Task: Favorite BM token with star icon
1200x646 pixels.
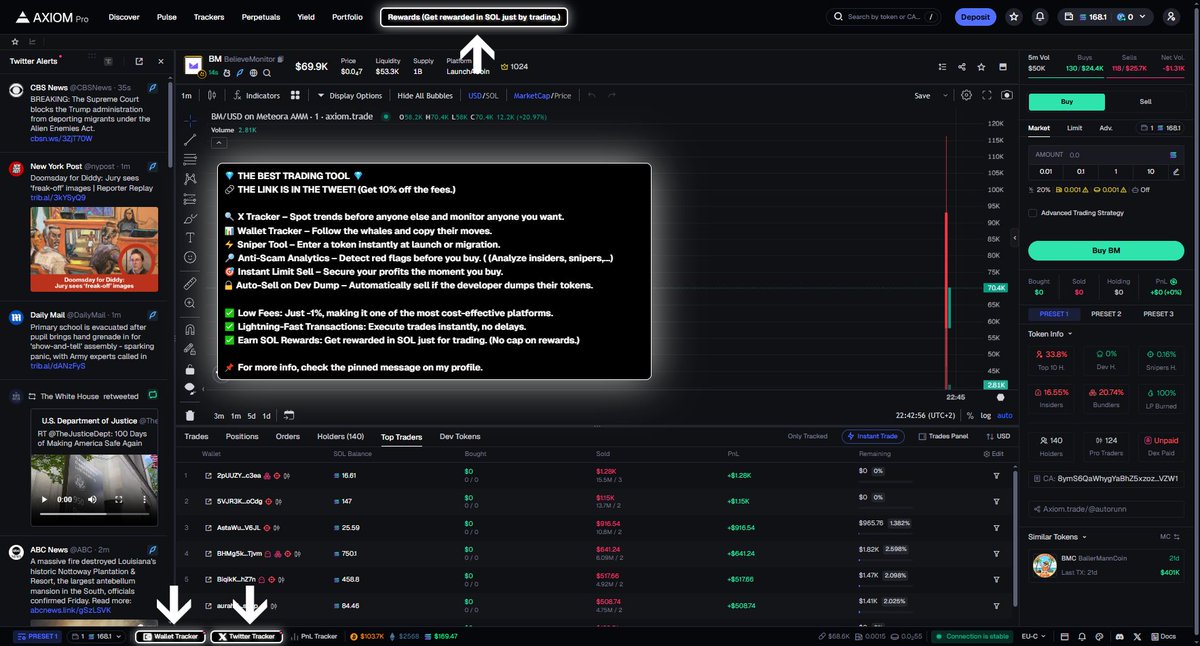Action: click(x=982, y=67)
